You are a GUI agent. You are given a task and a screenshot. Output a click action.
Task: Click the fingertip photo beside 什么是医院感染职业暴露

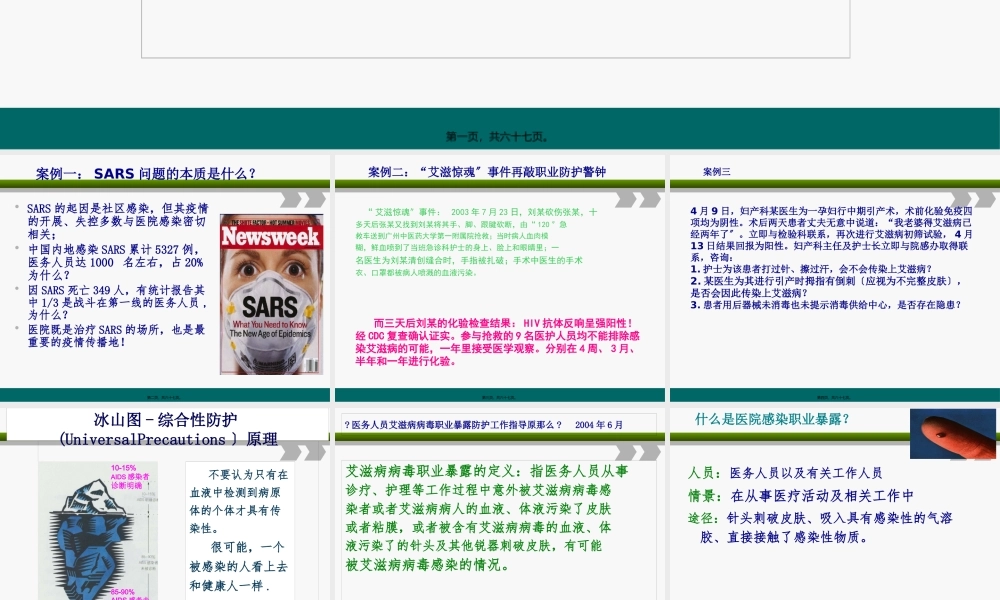(x=952, y=433)
